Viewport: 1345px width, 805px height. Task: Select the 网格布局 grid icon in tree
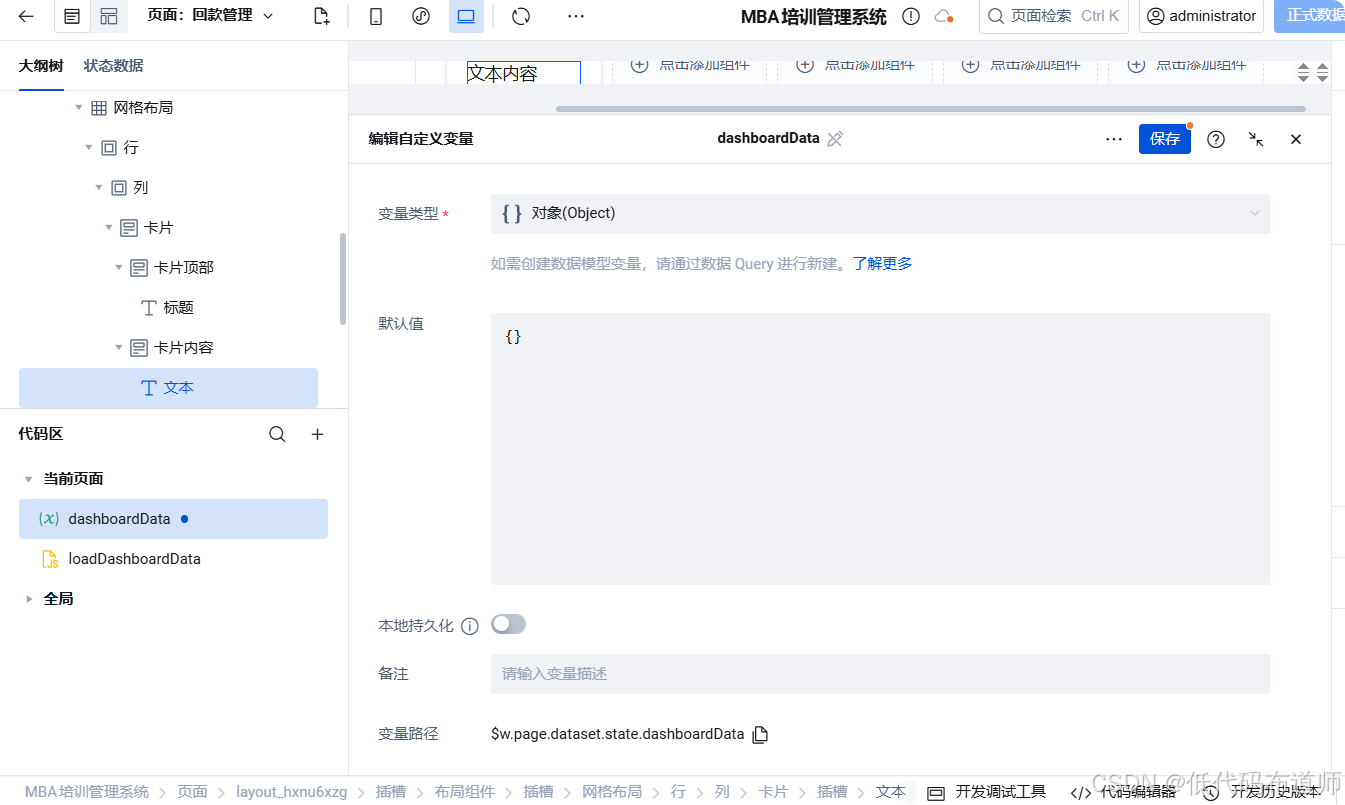[99, 107]
